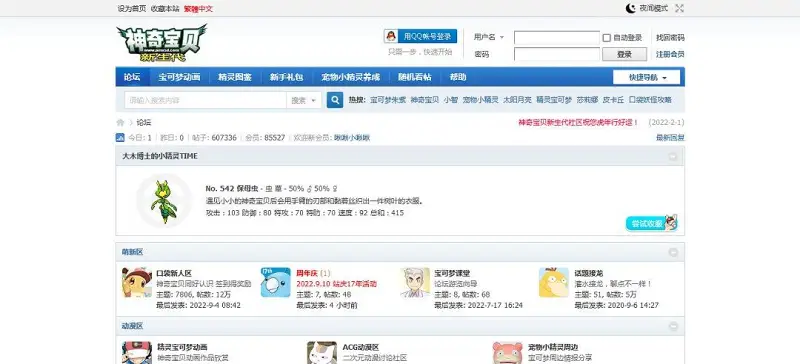Open the 宠物小精灵周边 forum title
The image size is (800, 364).
click(553, 347)
